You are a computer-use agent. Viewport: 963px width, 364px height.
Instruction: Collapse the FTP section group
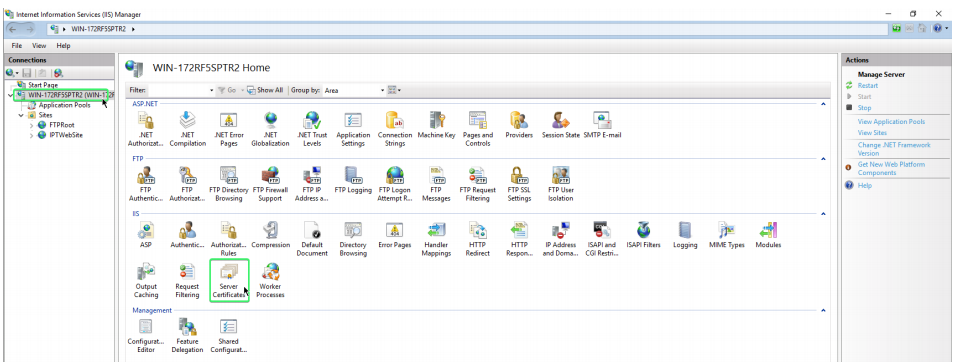824,158
